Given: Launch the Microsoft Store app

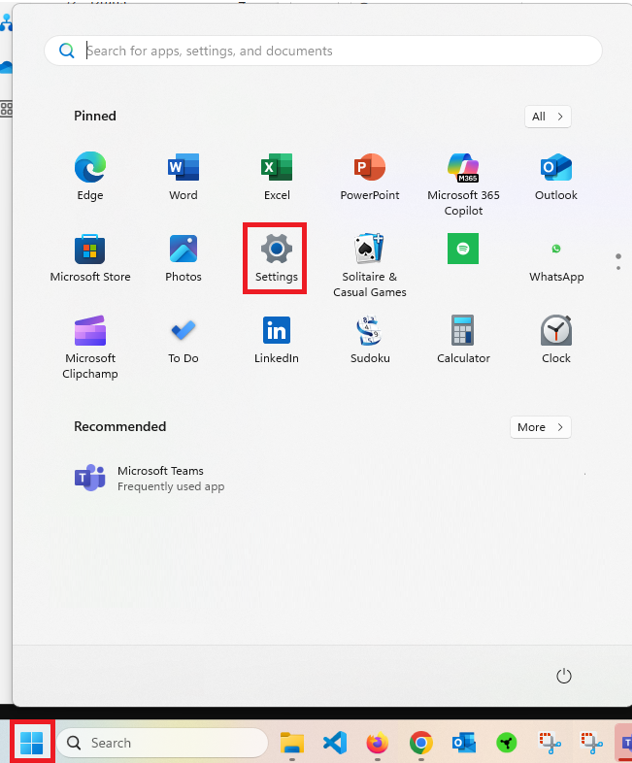Looking at the screenshot, I should (90, 258).
